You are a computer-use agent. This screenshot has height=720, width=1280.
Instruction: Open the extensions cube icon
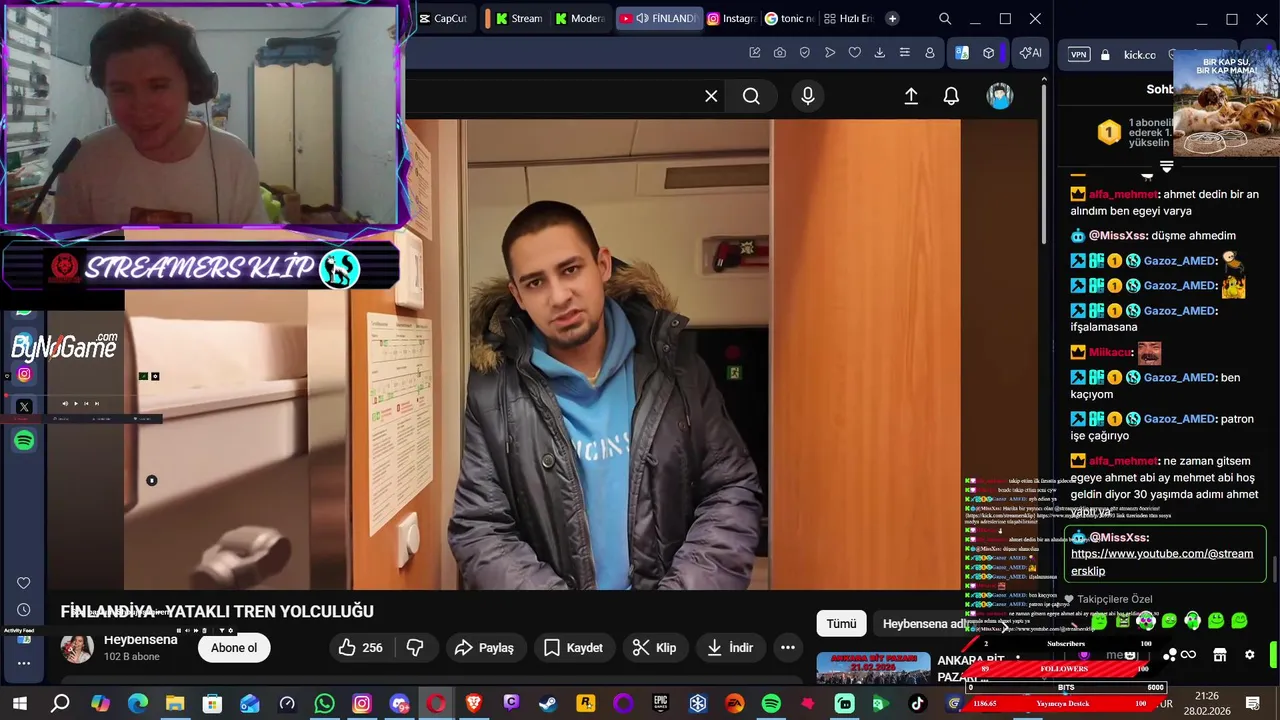989,53
